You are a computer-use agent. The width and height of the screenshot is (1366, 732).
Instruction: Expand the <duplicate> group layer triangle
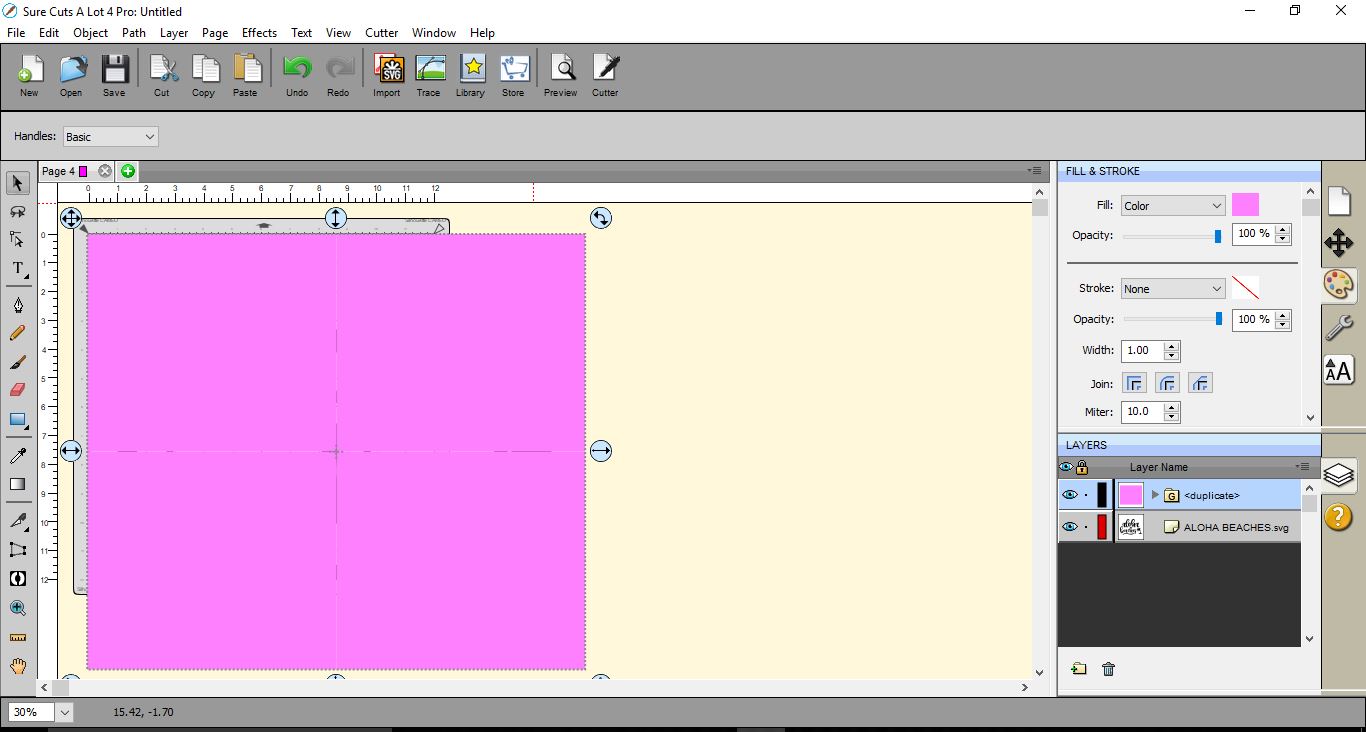point(1155,495)
